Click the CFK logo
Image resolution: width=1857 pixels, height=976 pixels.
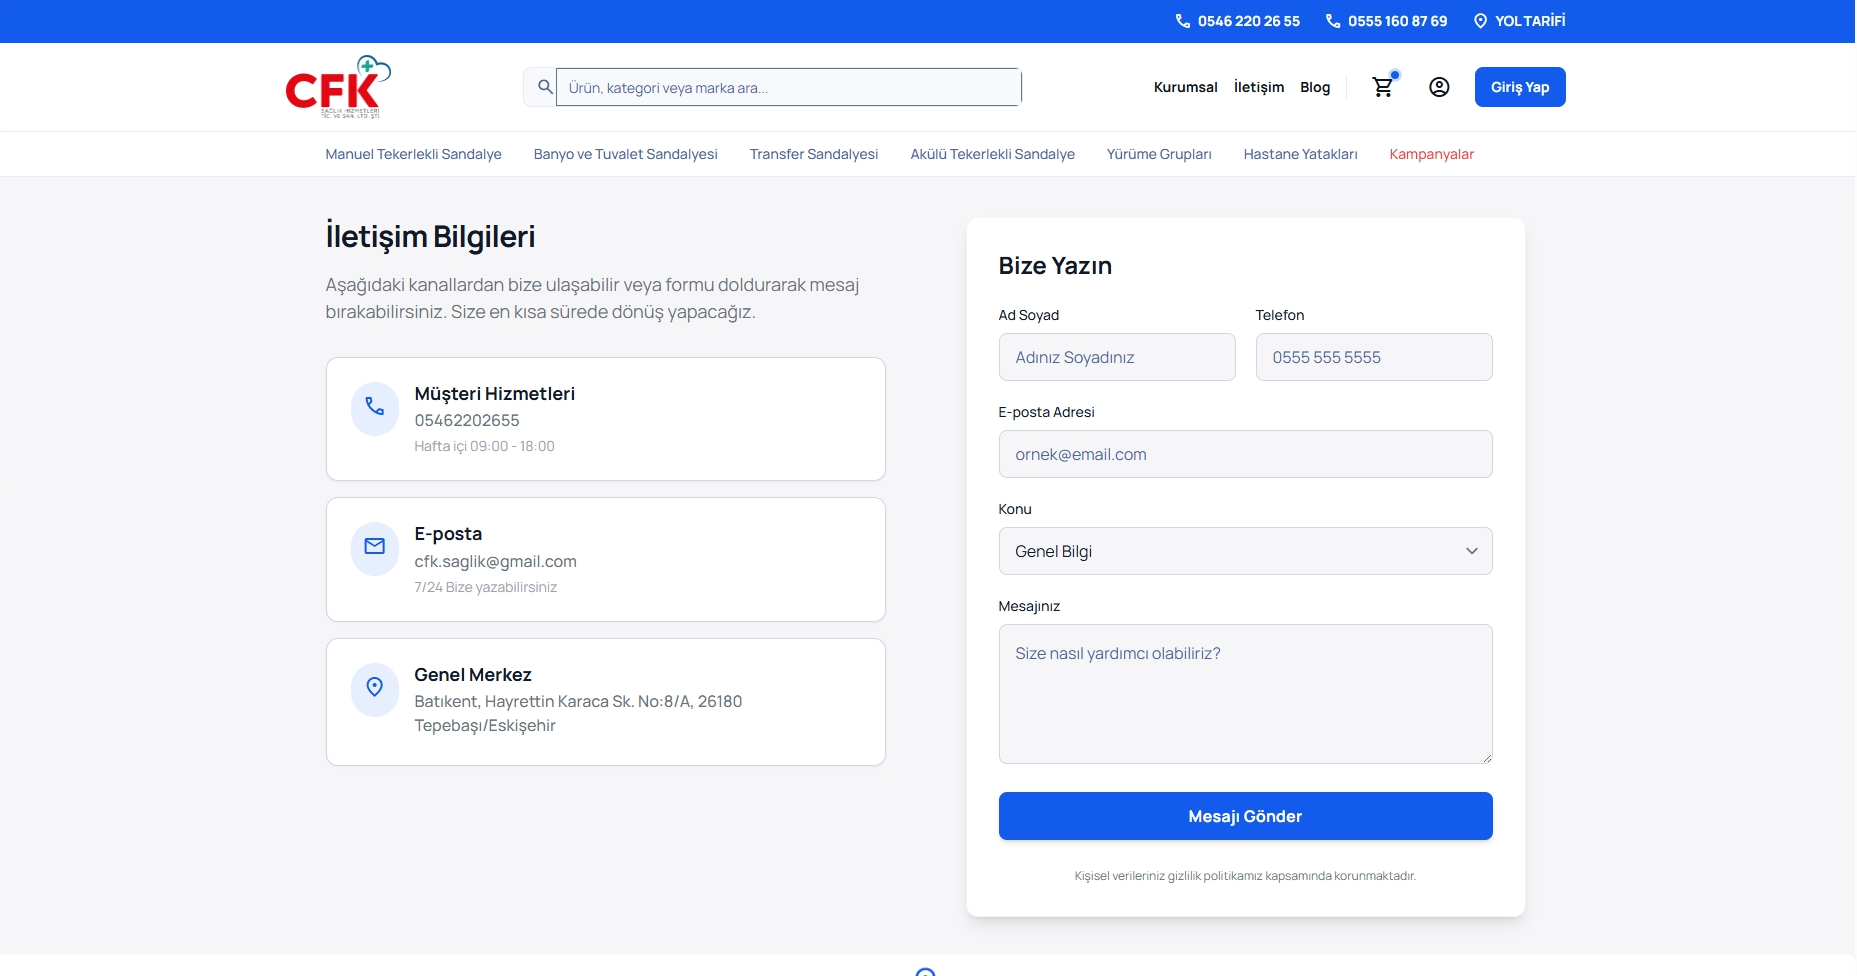[337, 87]
